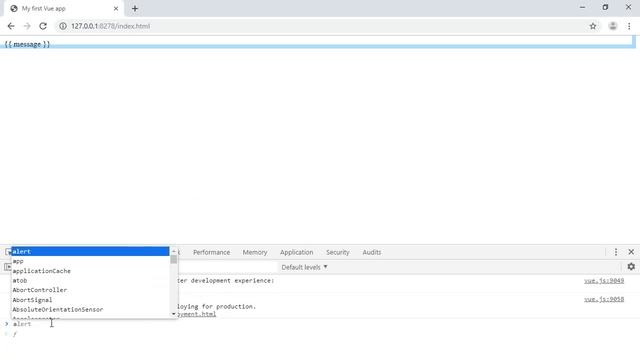Go forward to the next page
This screenshot has height=360, width=640.
pyautogui.click(x=27, y=26)
